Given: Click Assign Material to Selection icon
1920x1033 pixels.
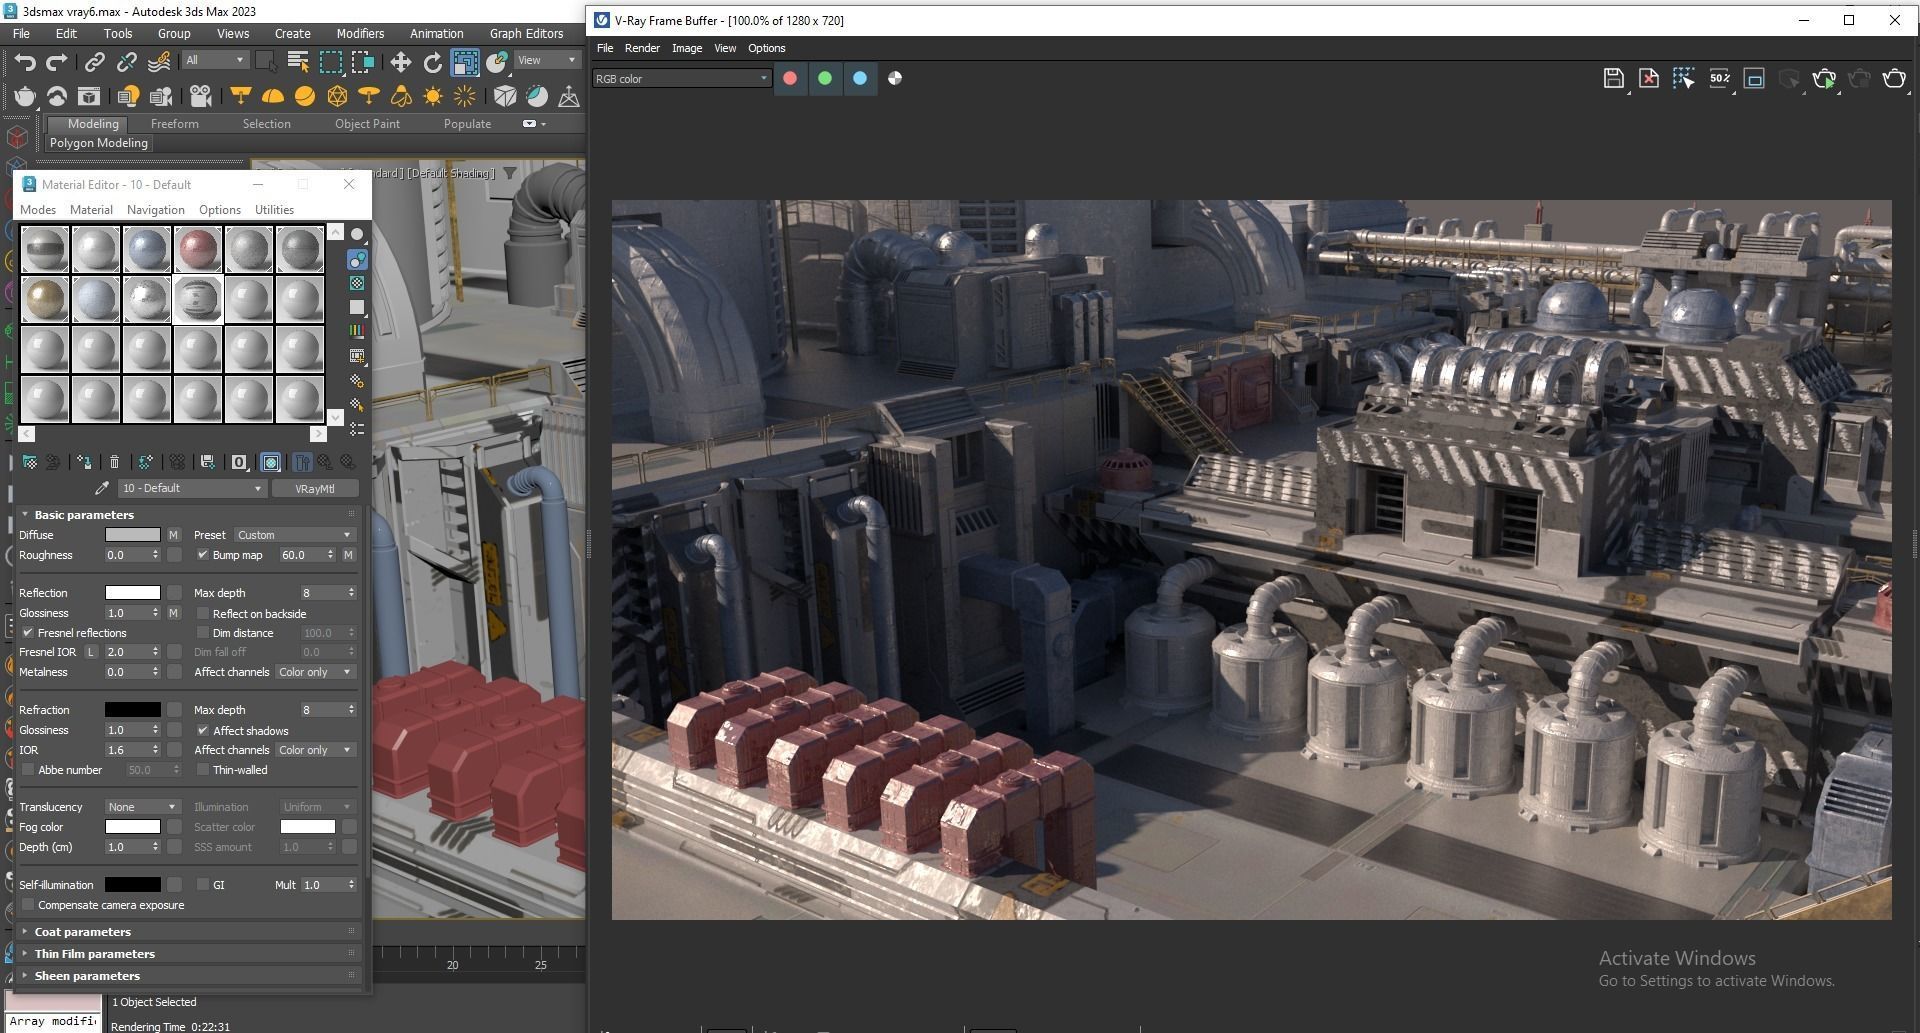Looking at the screenshot, I should pyautogui.click(x=84, y=462).
